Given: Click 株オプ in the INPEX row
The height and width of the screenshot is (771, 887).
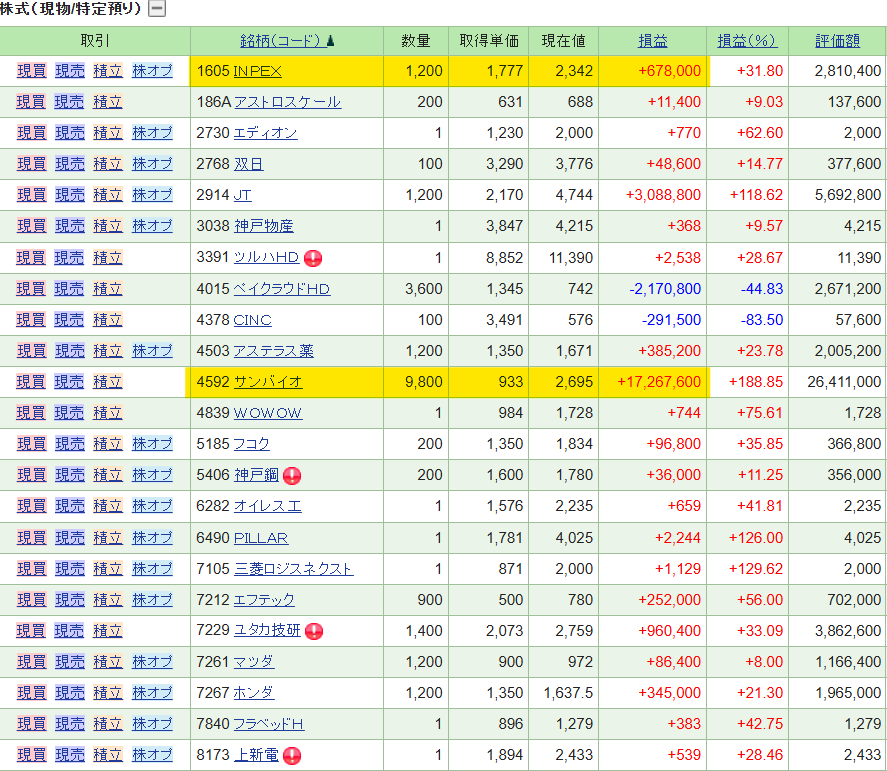Looking at the screenshot, I should pyautogui.click(x=152, y=71).
